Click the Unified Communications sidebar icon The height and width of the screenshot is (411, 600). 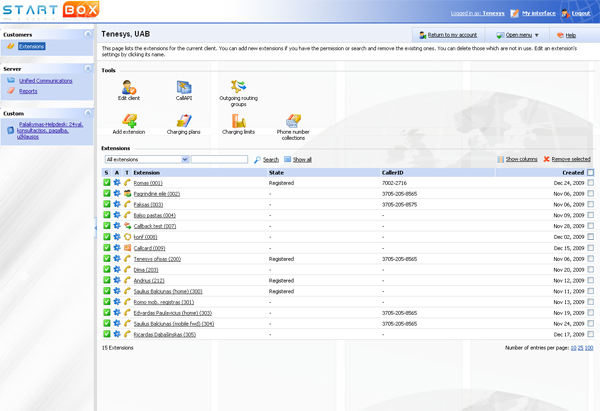[x=11, y=80]
